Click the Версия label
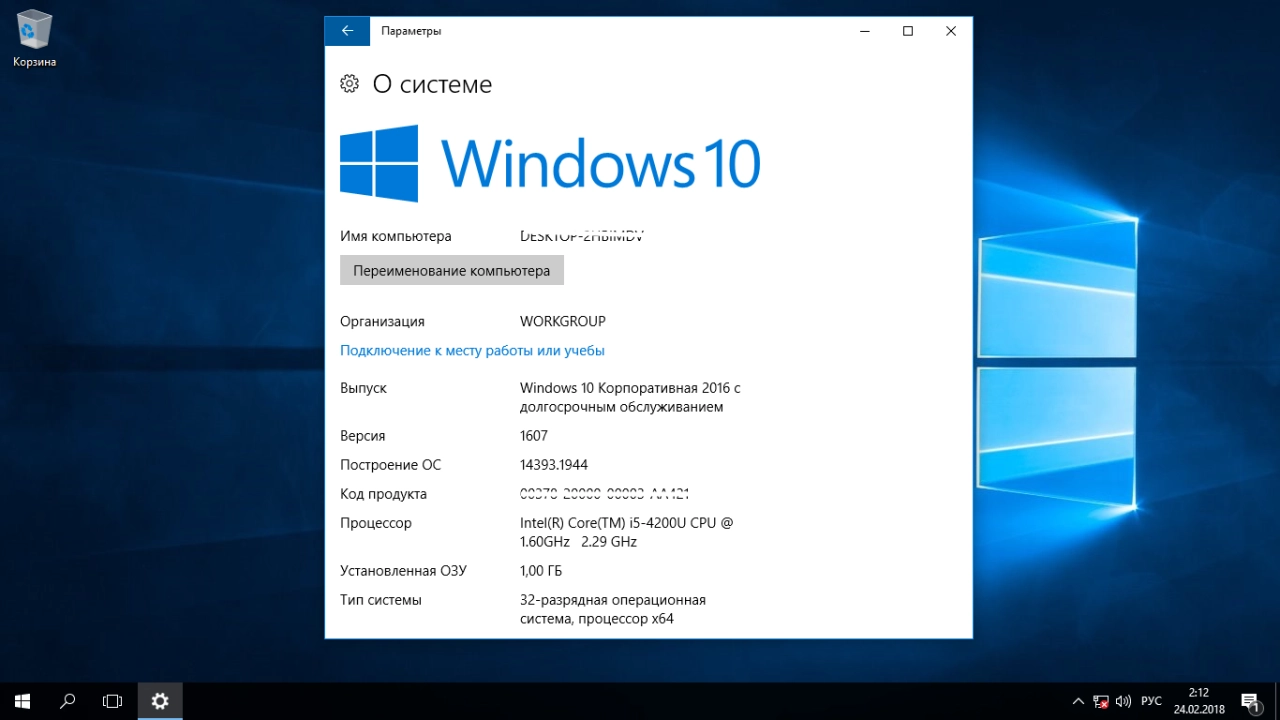The image size is (1280, 720). point(362,436)
